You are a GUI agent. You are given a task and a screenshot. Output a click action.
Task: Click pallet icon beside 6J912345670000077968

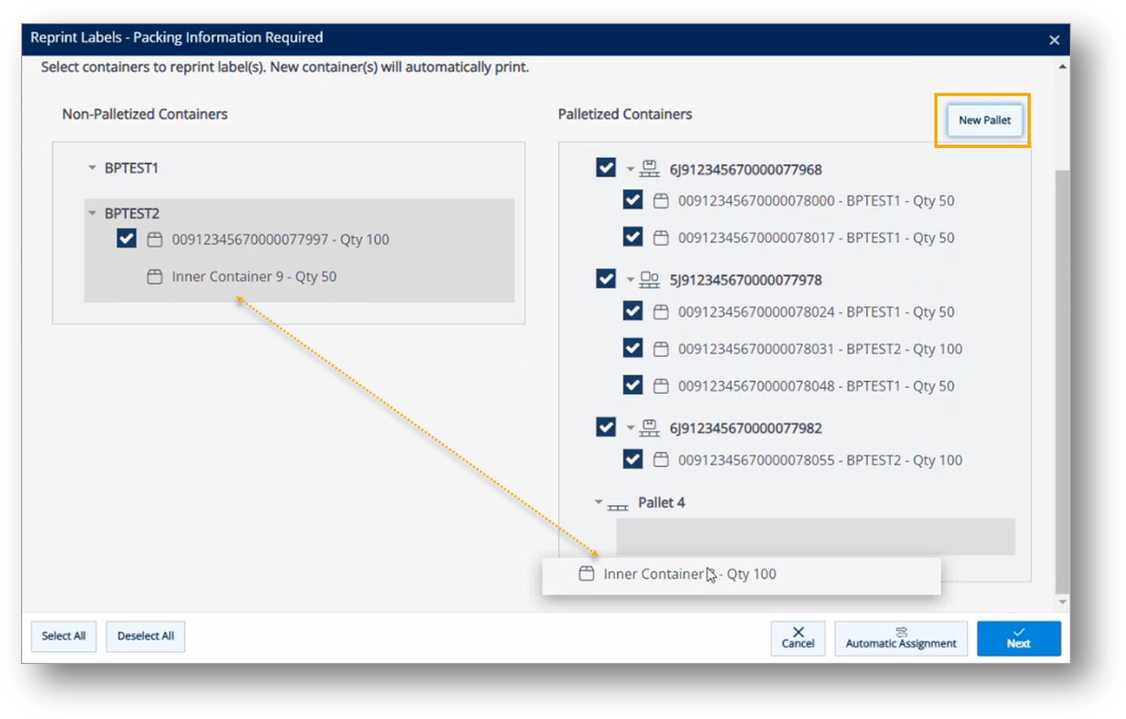650,169
